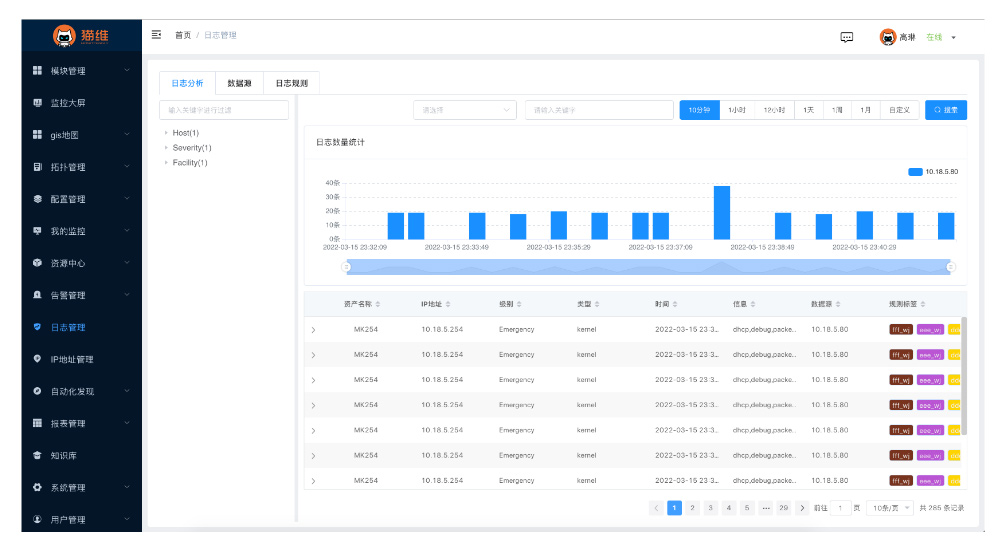The width and height of the screenshot is (1005, 548).
Task: Click the IP地址管理 location icon
Action: pos(37,359)
